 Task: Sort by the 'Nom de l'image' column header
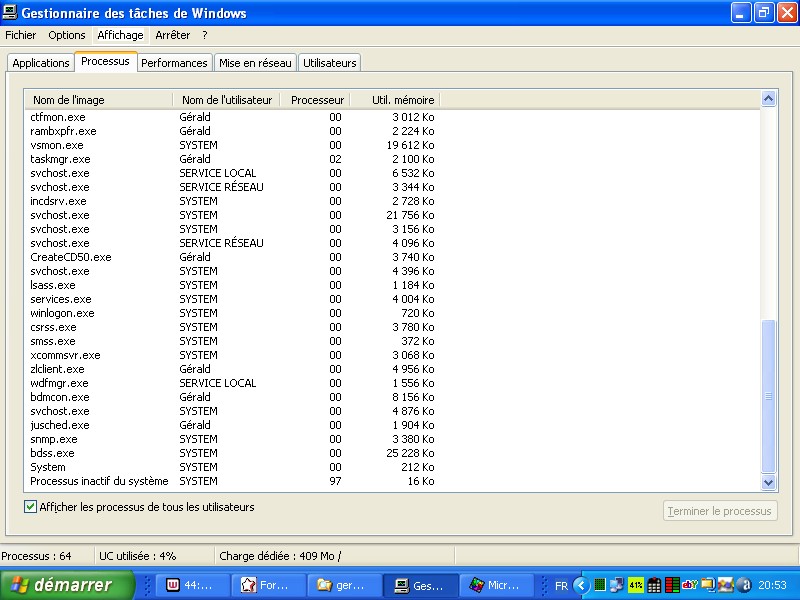click(98, 100)
